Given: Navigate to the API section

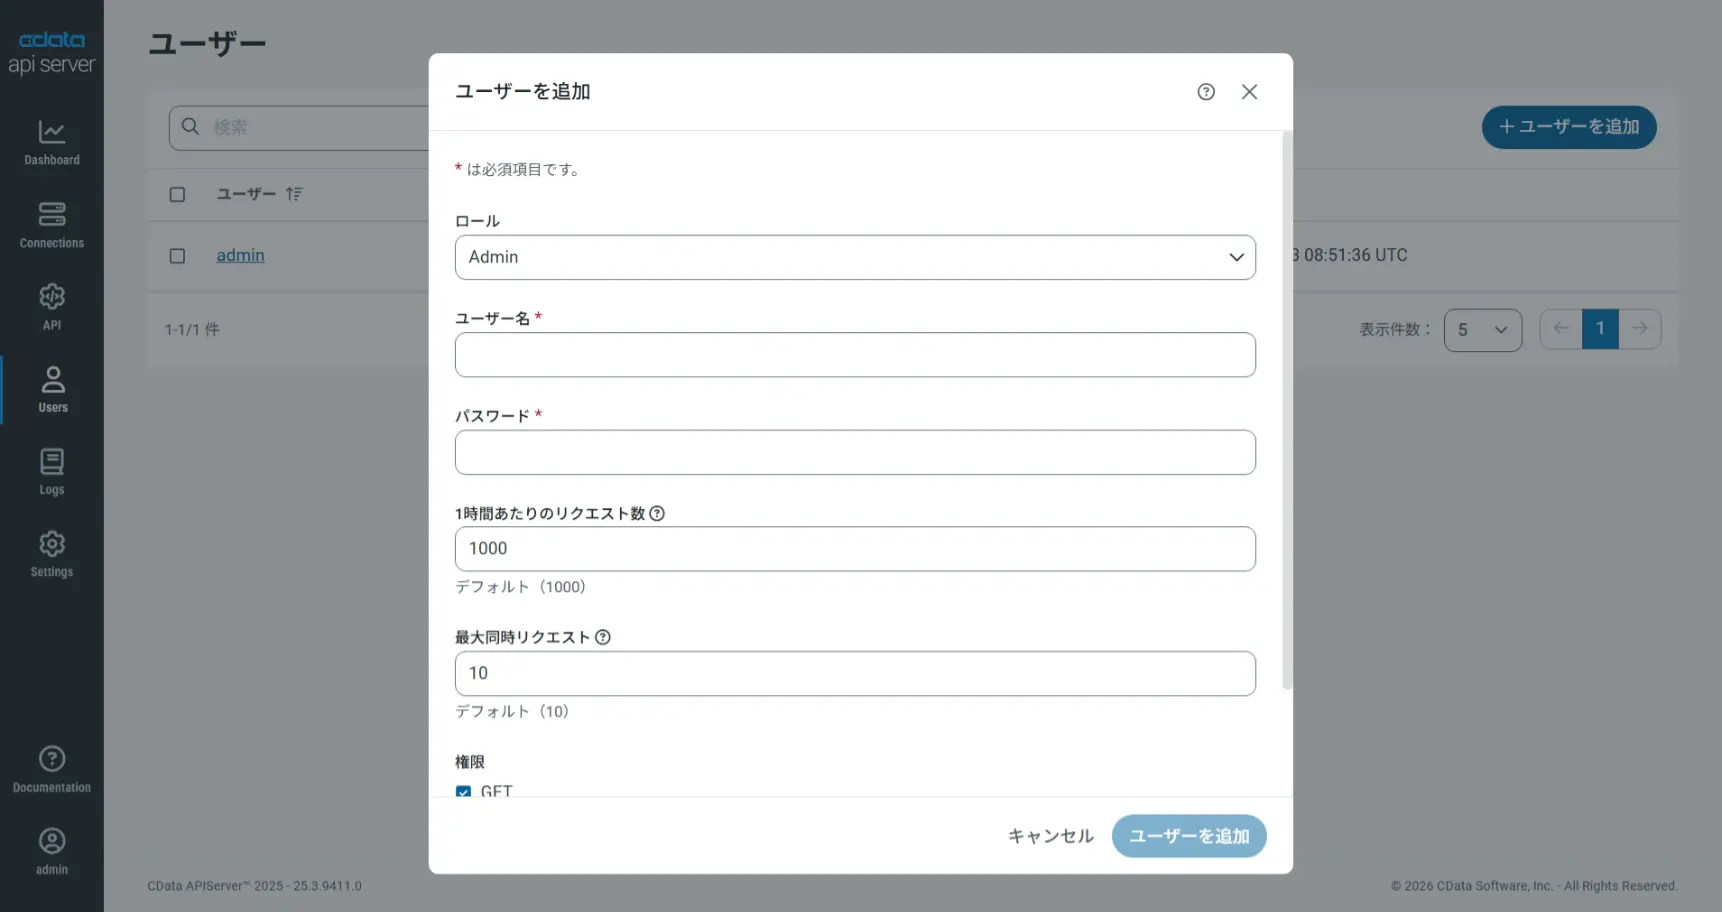Looking at the screenshot, I should click(x=51, y=307).
